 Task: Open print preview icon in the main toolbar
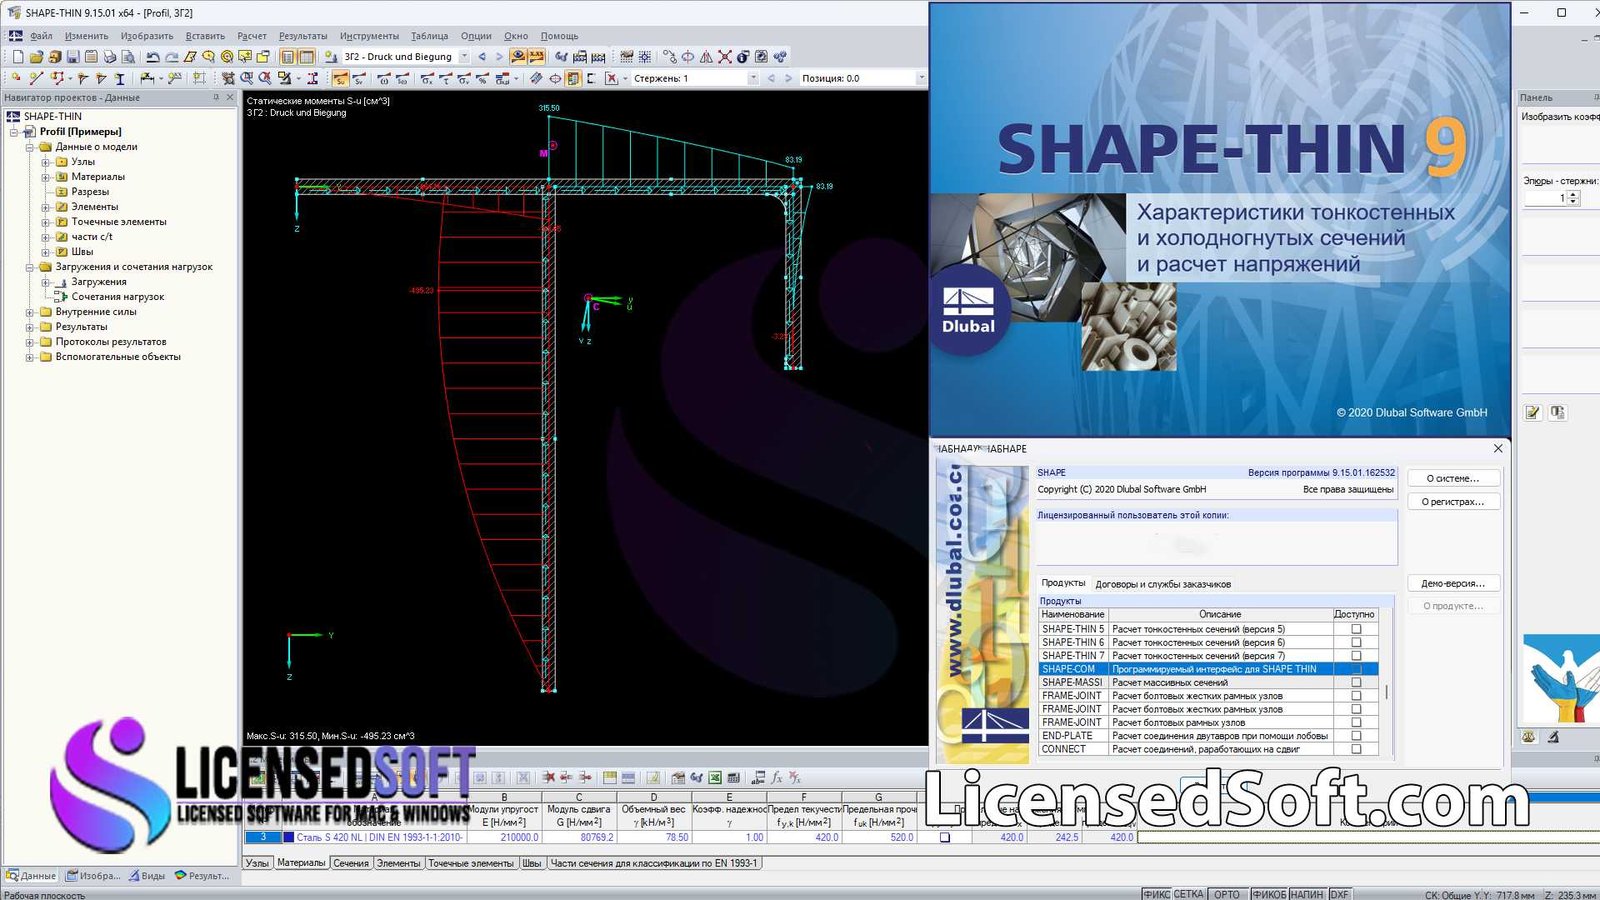click(x=128, y=57)
